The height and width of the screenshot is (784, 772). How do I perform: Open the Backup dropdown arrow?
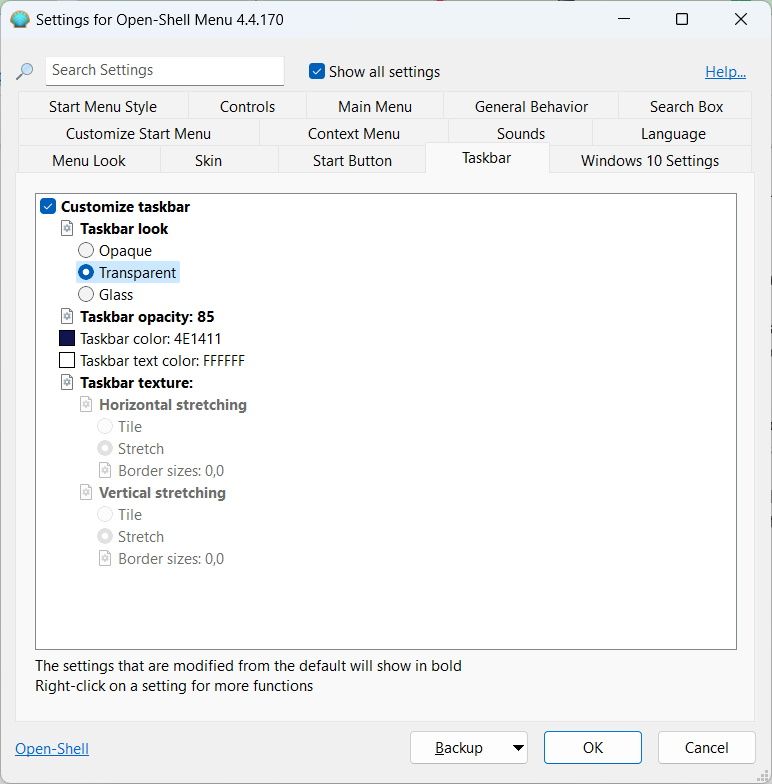tap(517, 747)
